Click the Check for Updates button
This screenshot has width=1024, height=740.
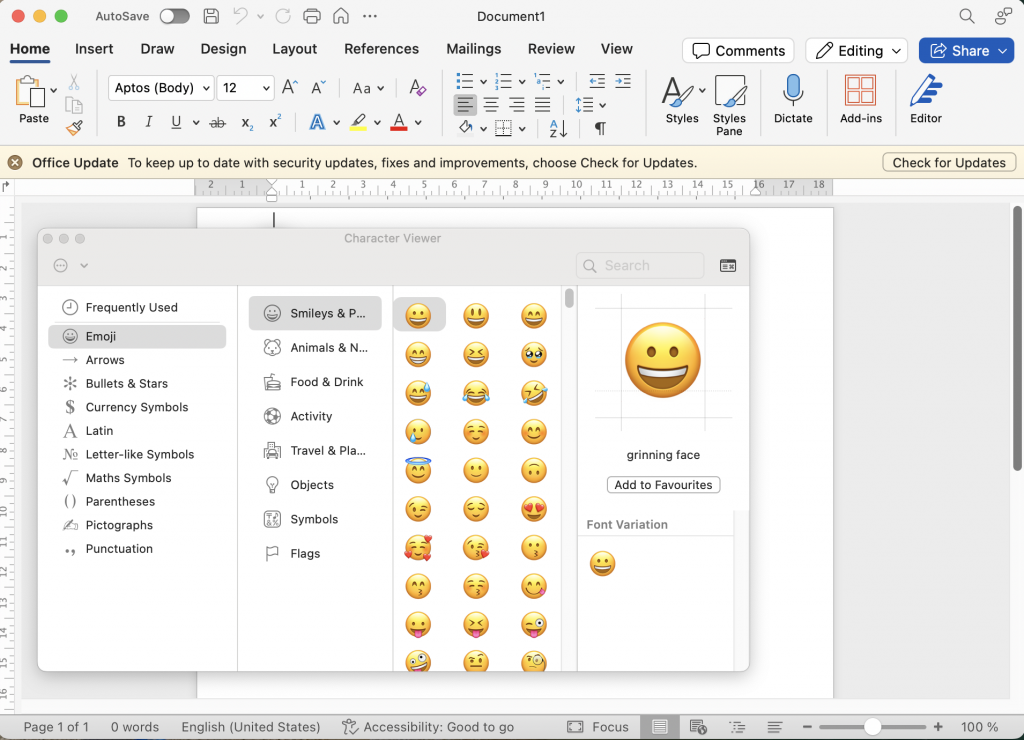point(949,163)
